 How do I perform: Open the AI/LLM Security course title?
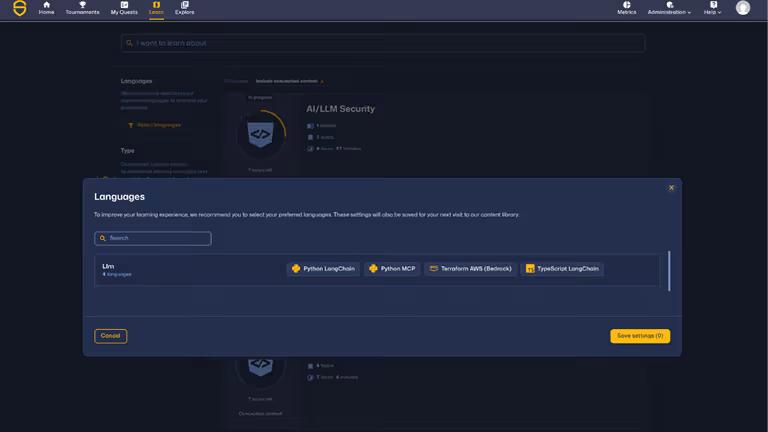(x=340, y=109)
